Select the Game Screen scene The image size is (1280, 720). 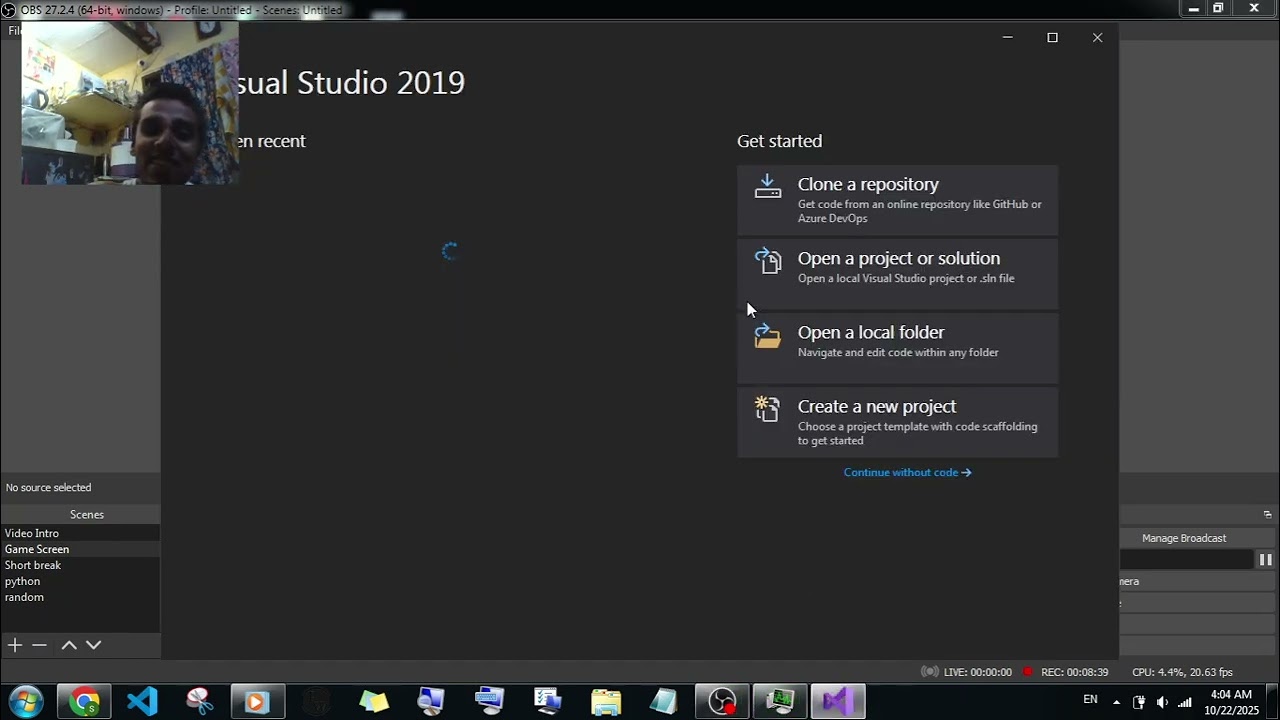80,549
